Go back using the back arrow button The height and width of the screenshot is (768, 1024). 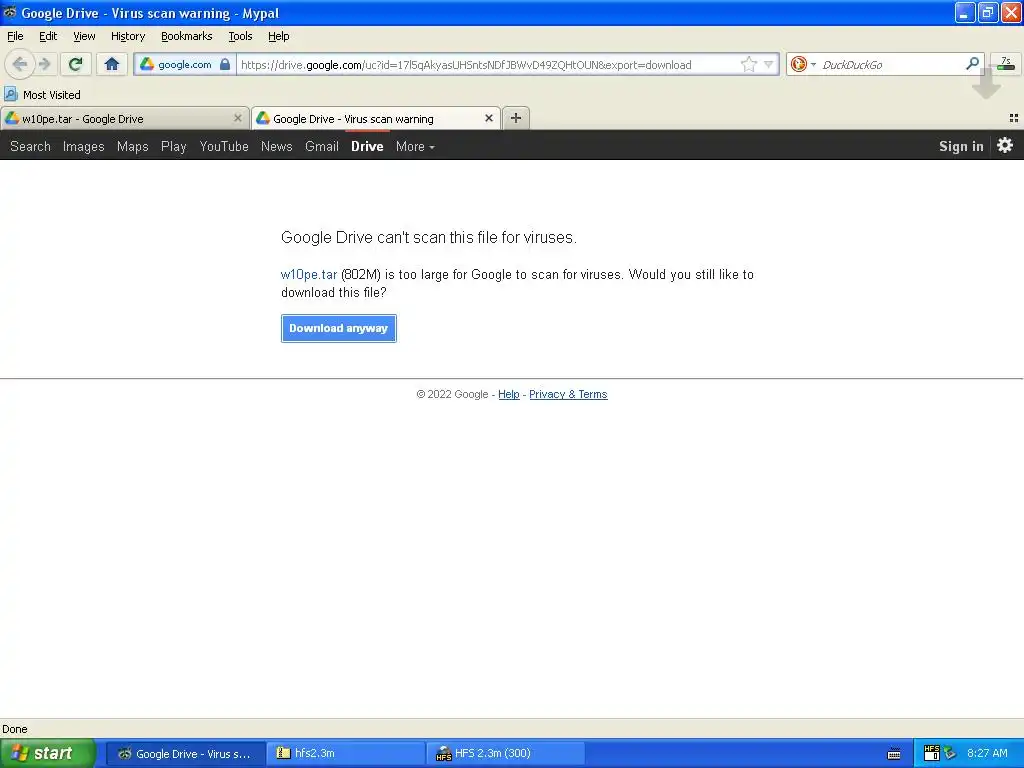(x=20, y=64)
